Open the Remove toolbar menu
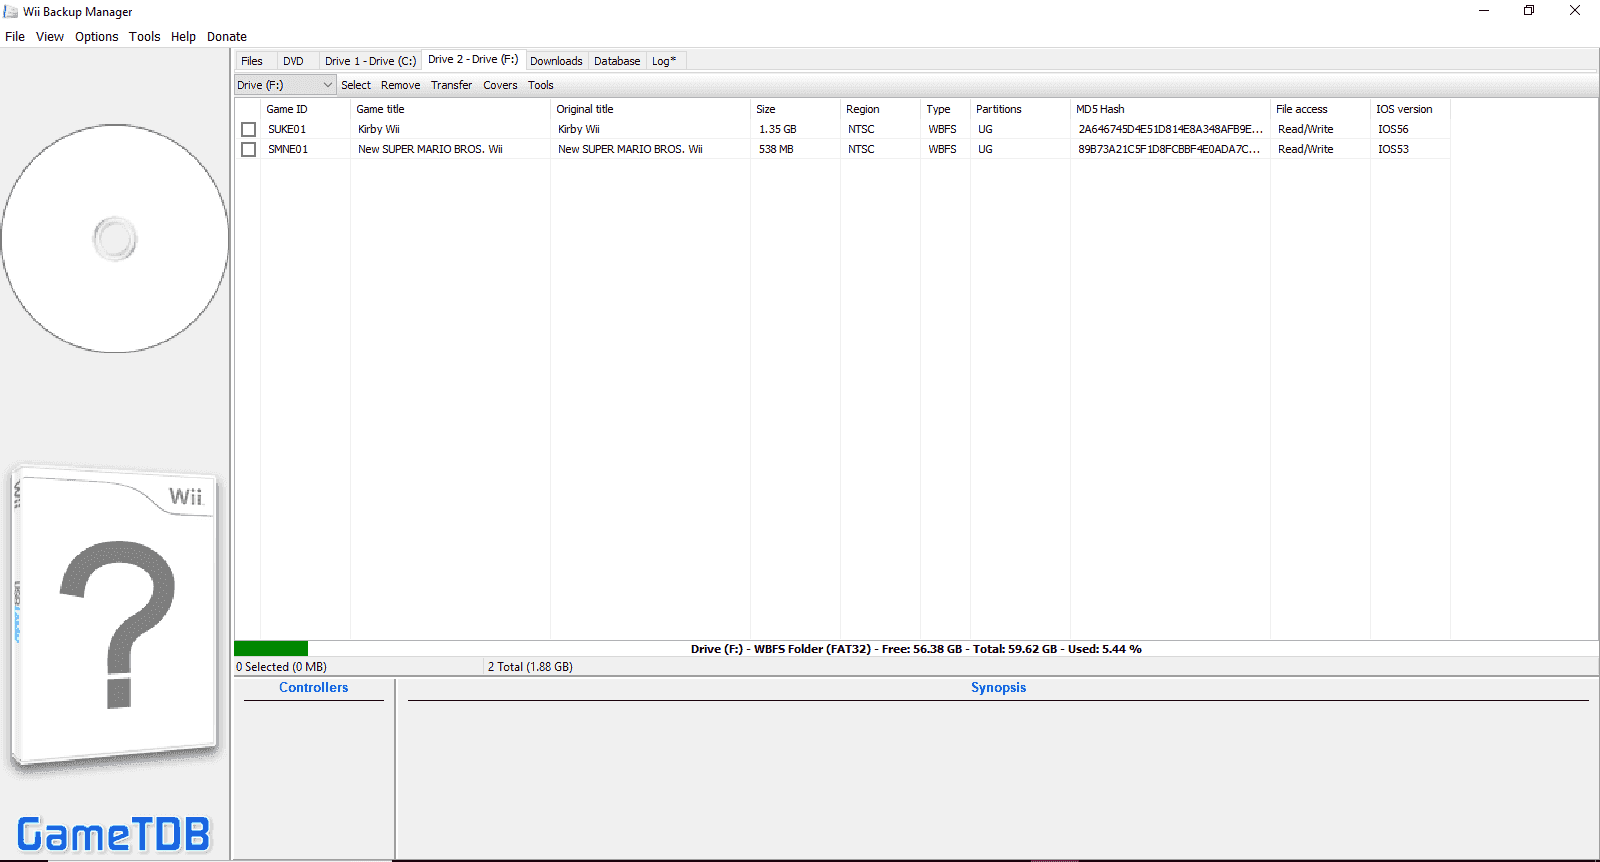The image size is (1600, 862). (401, 85)
